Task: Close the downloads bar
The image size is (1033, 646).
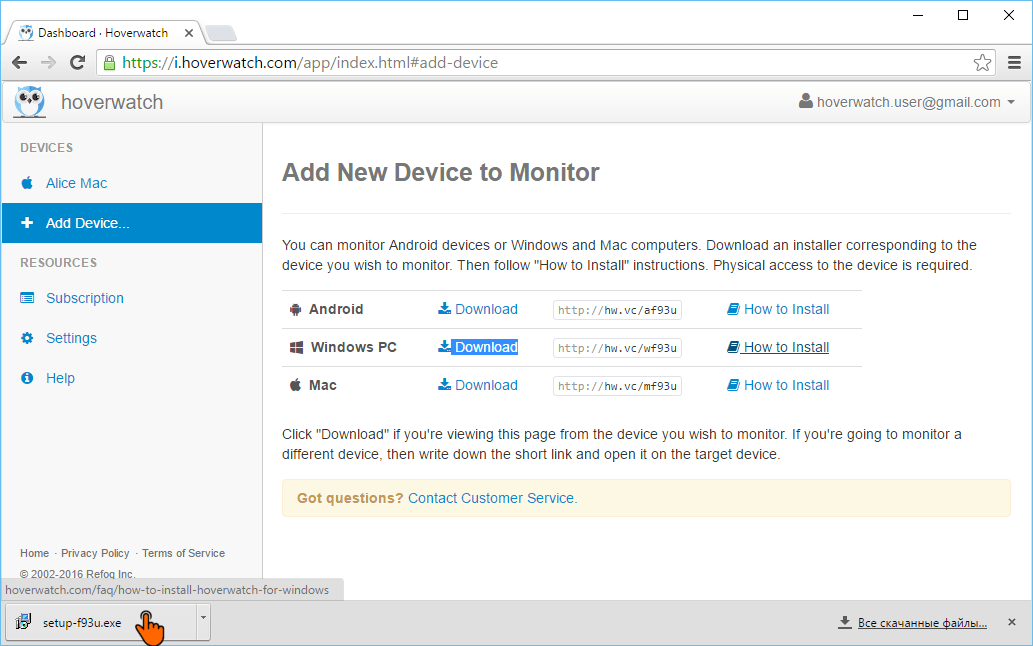Action: click(x=1012, y=622)
